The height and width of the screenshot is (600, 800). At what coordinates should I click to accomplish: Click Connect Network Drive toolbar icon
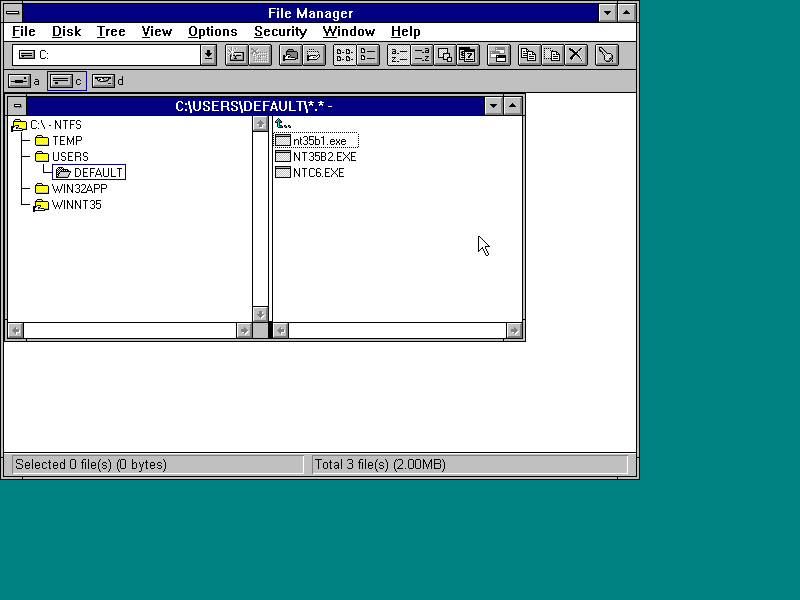pos(236,55)
